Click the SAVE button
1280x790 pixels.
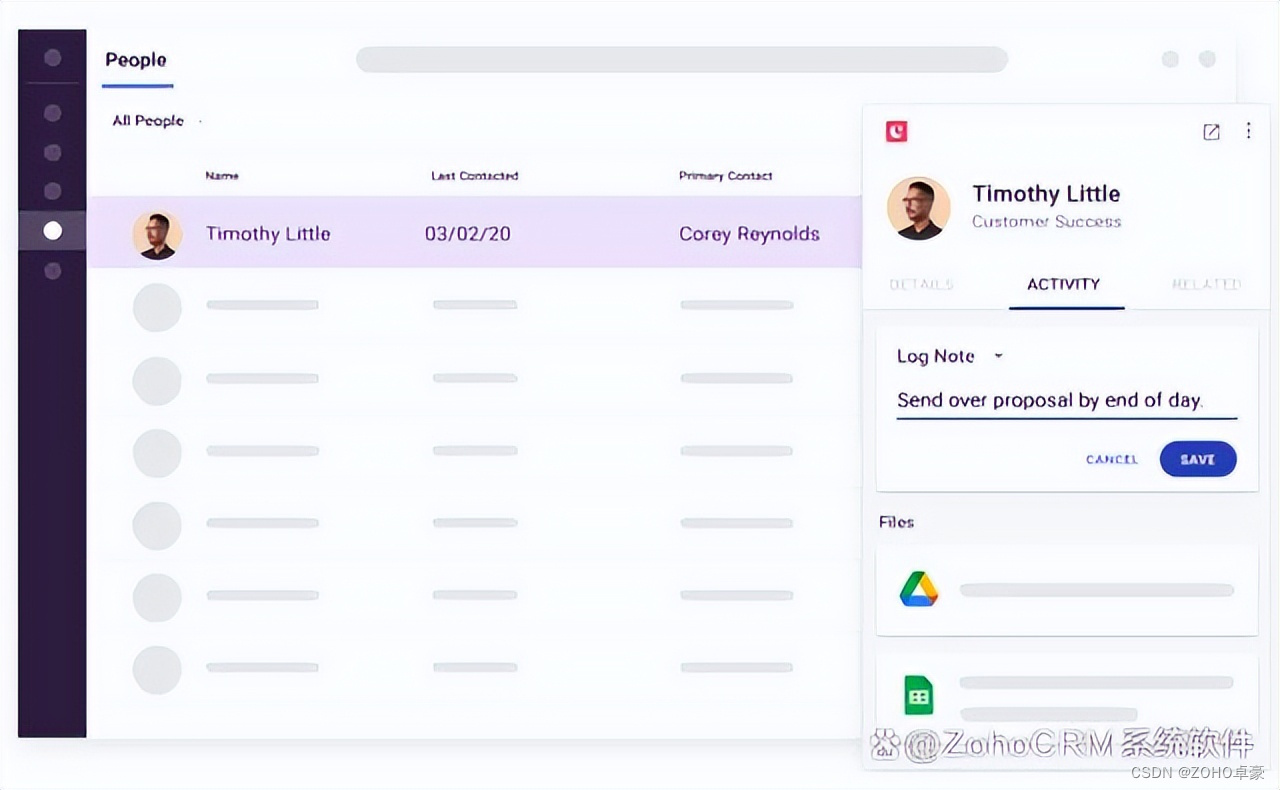coord(1198,459)
